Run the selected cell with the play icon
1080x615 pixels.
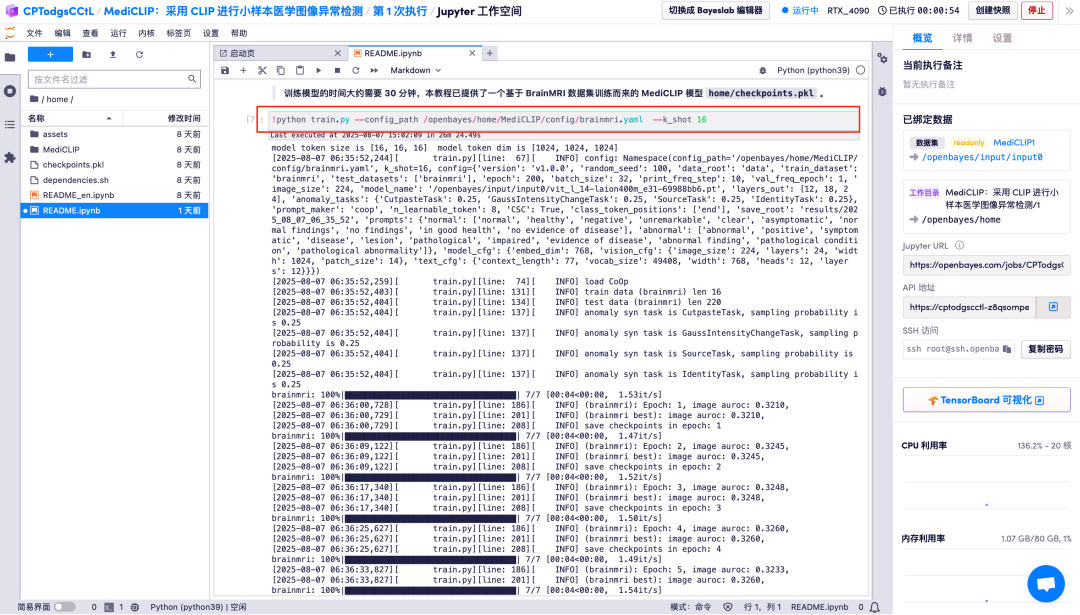click(x=318, y=70)
